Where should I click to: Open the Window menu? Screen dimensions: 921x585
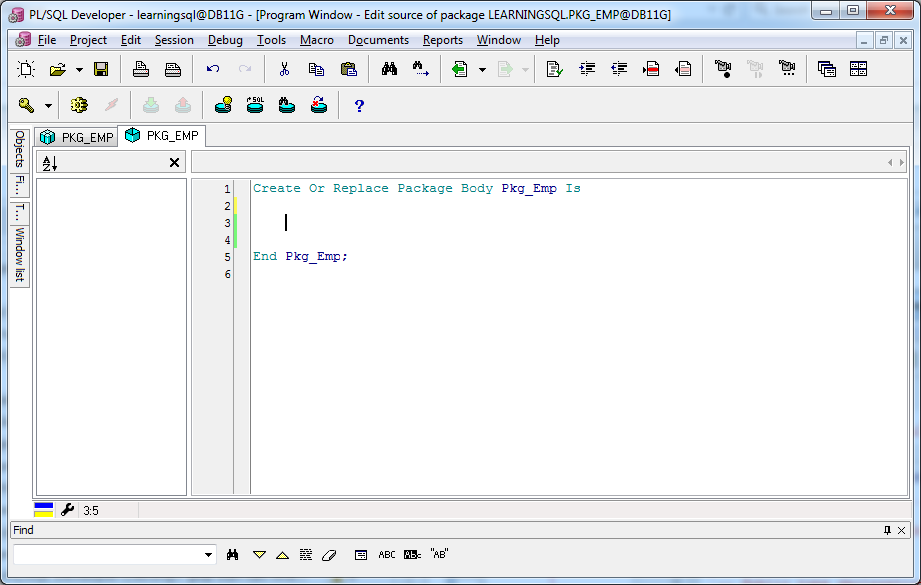pos(499,40)
